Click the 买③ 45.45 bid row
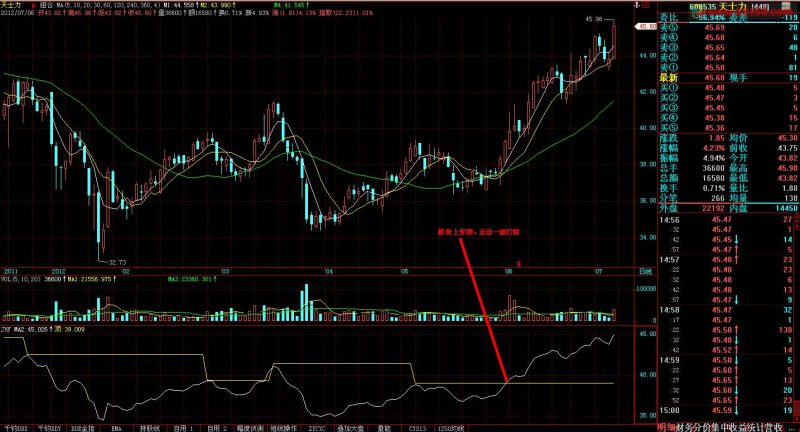800x432 pixels. click(728, 108)
